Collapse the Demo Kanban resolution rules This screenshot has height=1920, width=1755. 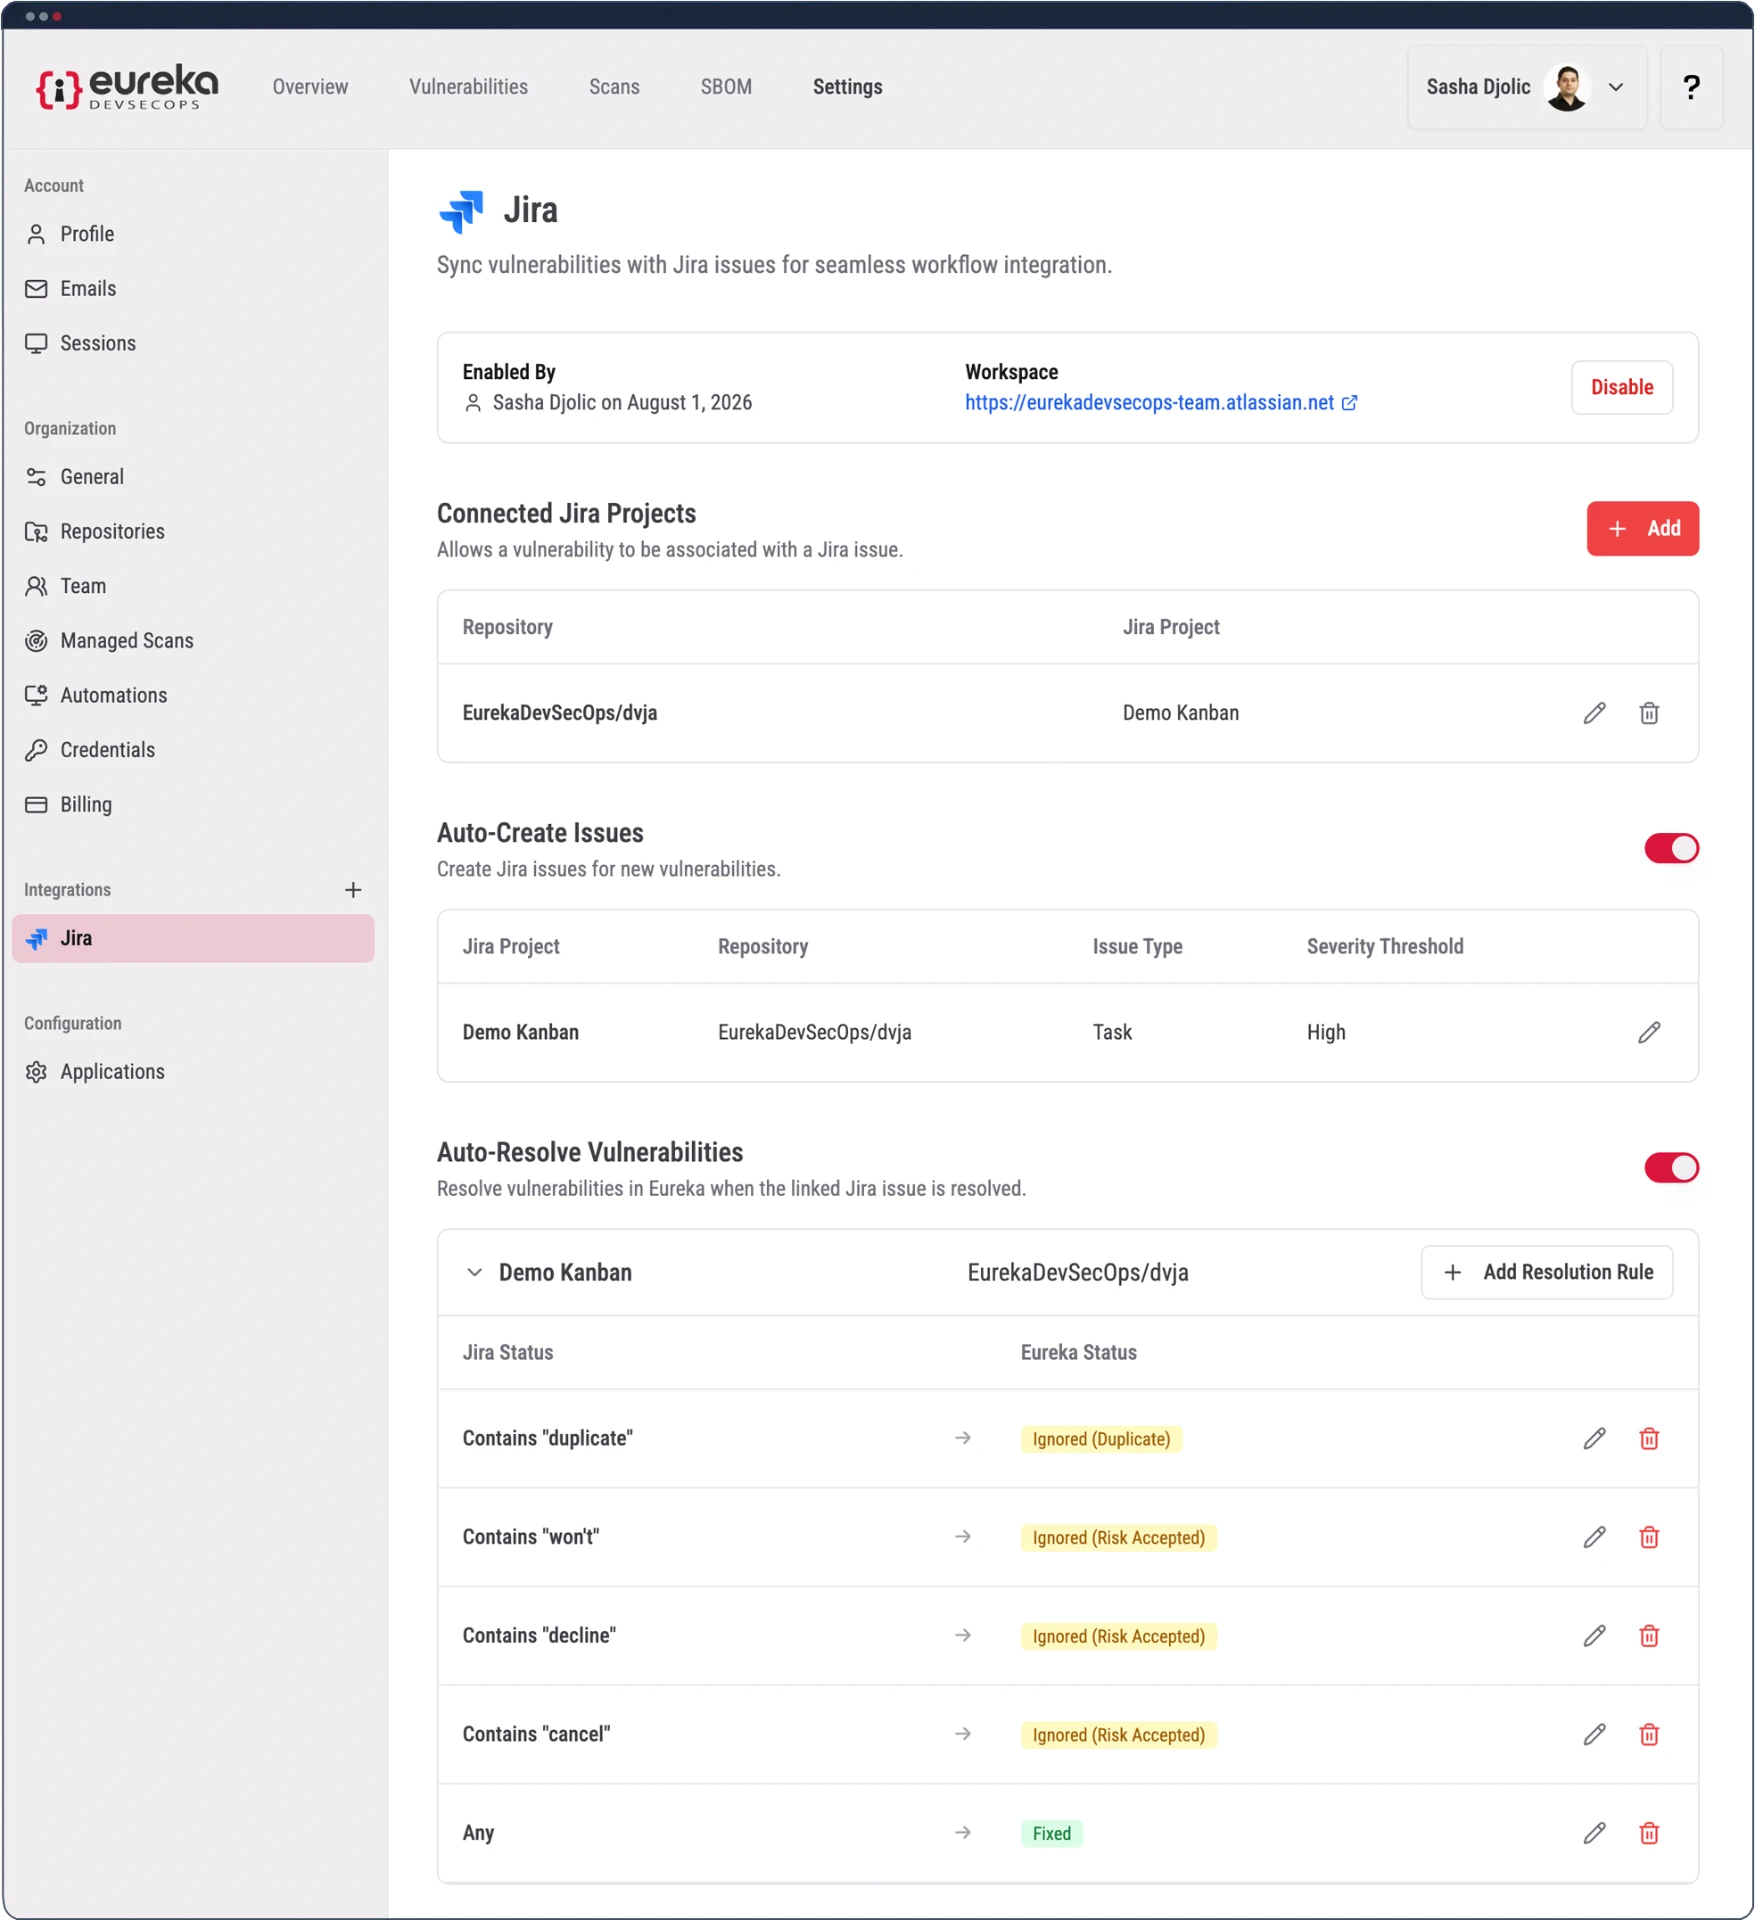[475, 1273]
